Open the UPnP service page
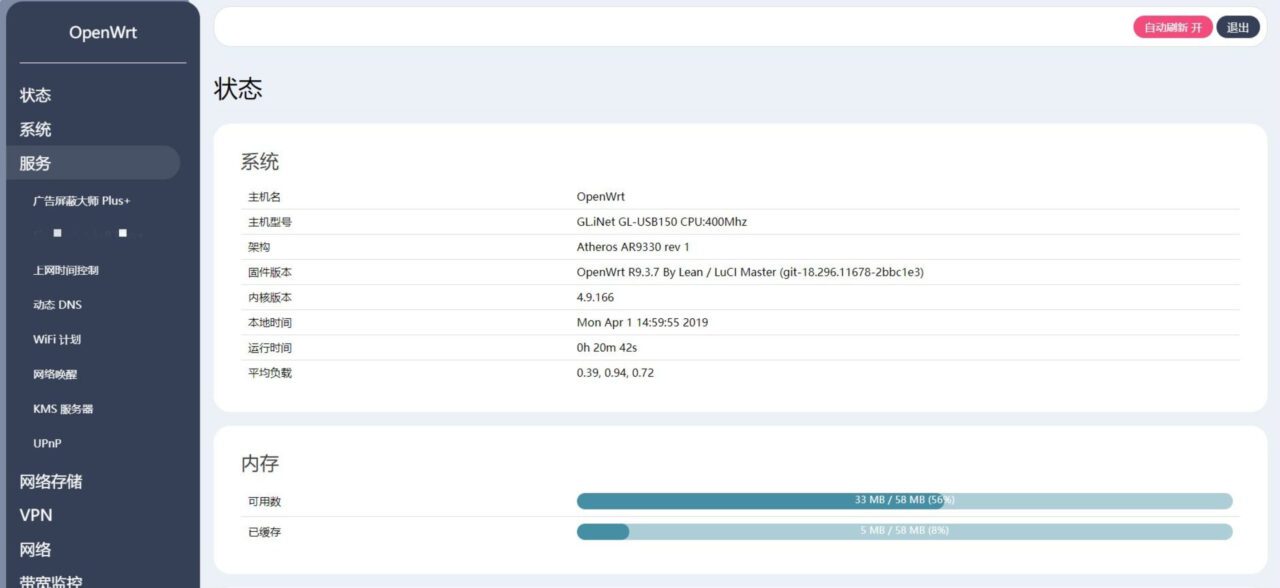This screenshot has height=588, width=1280. click(x=48, y=443)
